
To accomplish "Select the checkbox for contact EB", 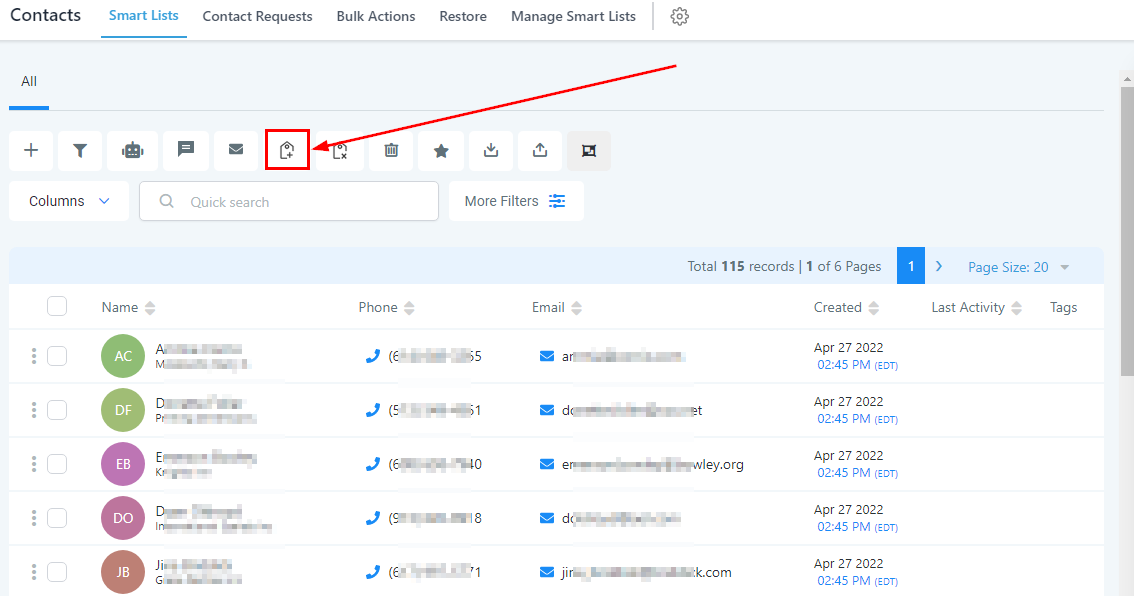I will click(x=57, y=463).
